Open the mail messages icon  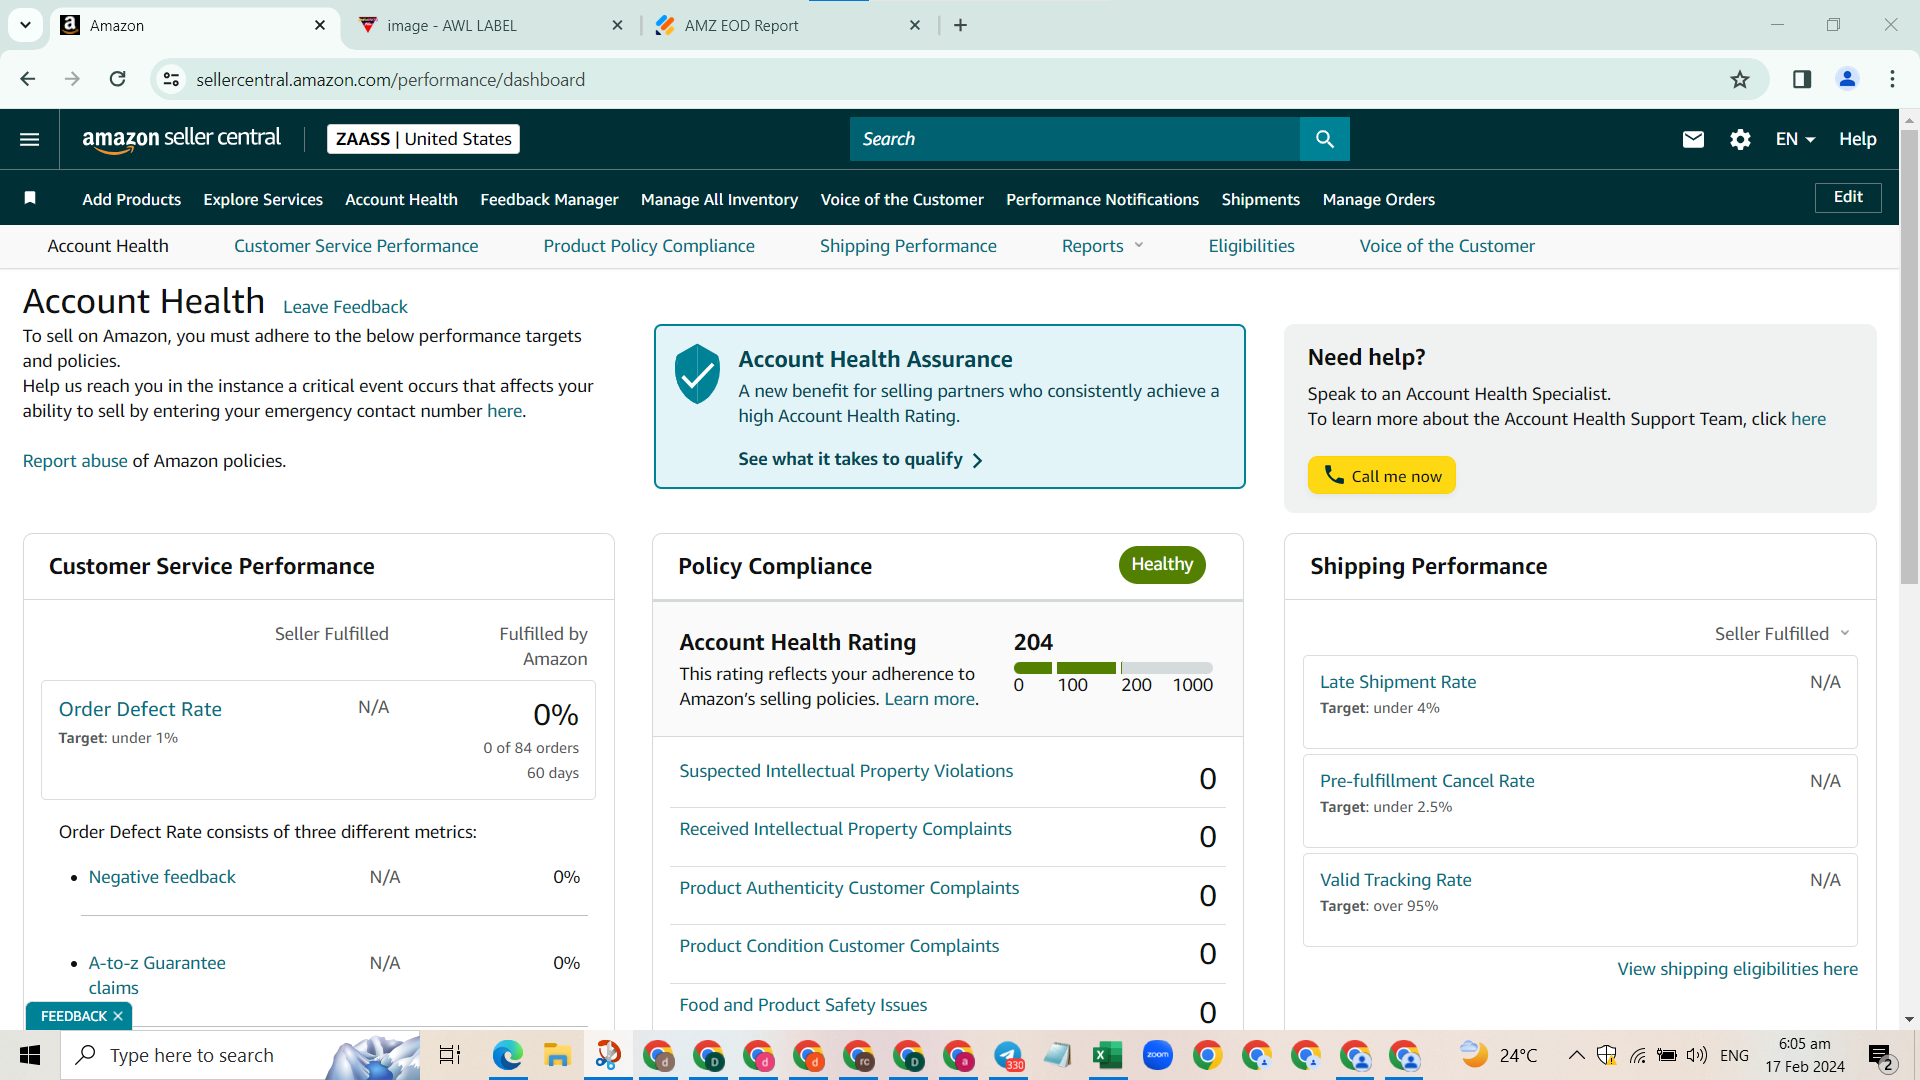pyautogui.click(x=1693, y=139)
